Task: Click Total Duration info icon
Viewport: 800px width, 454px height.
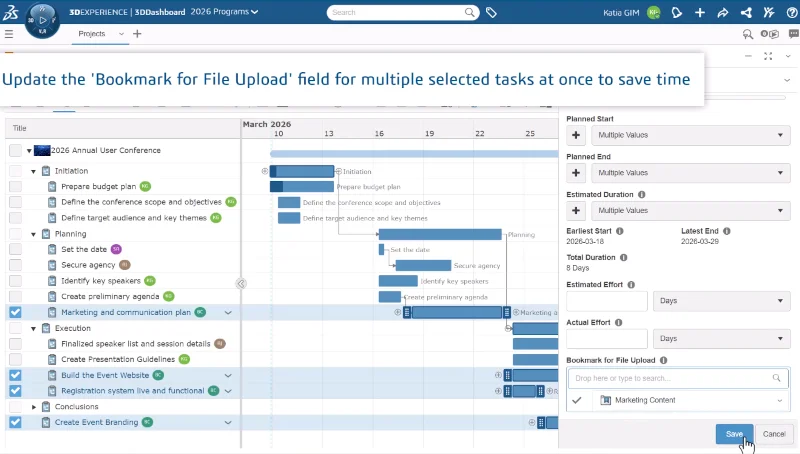Action: pyautogui.click(x=623, y=258)
